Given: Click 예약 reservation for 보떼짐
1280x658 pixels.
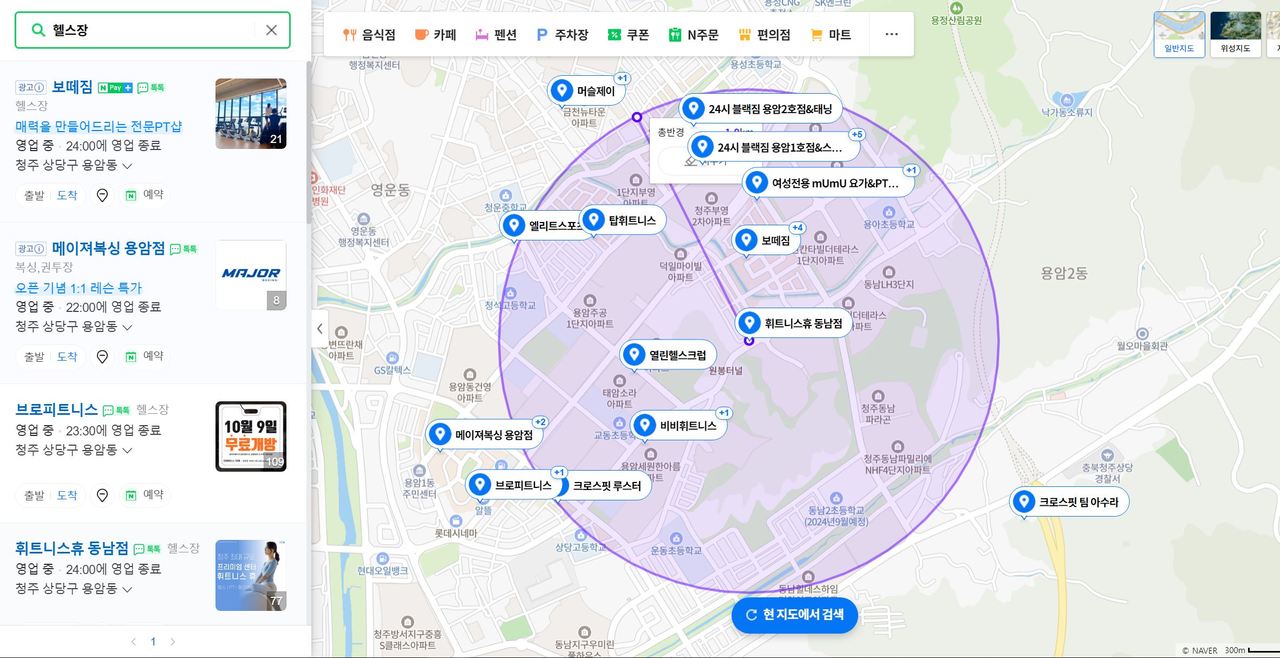Looking at the screenshot, I should coord(144,195).
